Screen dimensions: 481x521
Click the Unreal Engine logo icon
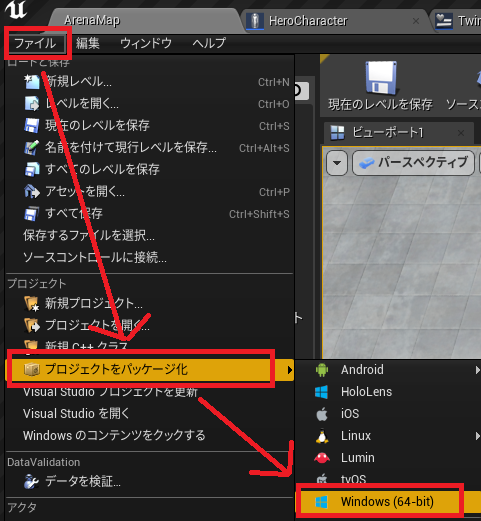point(16,10)
